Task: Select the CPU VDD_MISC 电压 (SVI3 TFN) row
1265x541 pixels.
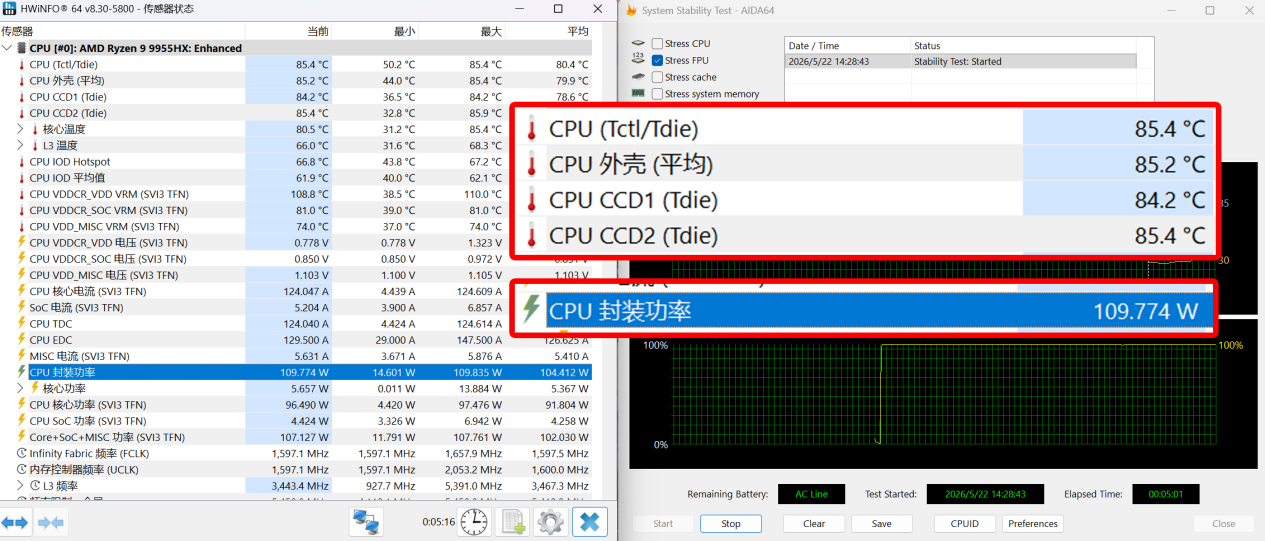Action: pyautogui.click(x=296, y=275)
